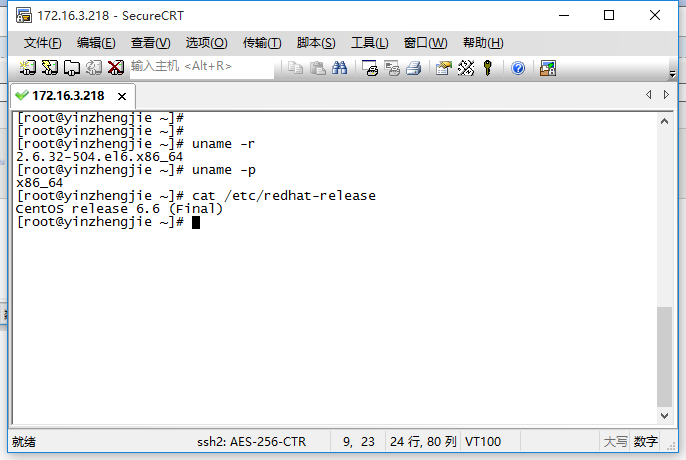Click the uname -p command line
The width and height of the screenshot is (686, 460).
click(136, 170)
